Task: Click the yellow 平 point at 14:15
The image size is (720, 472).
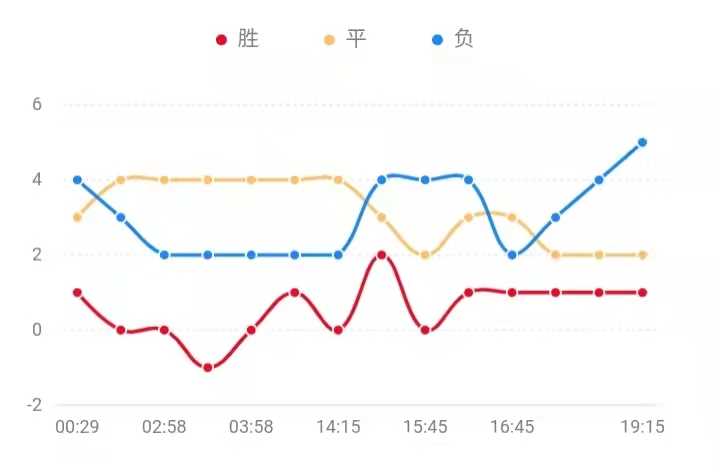Action: click(x=338, y=180)
